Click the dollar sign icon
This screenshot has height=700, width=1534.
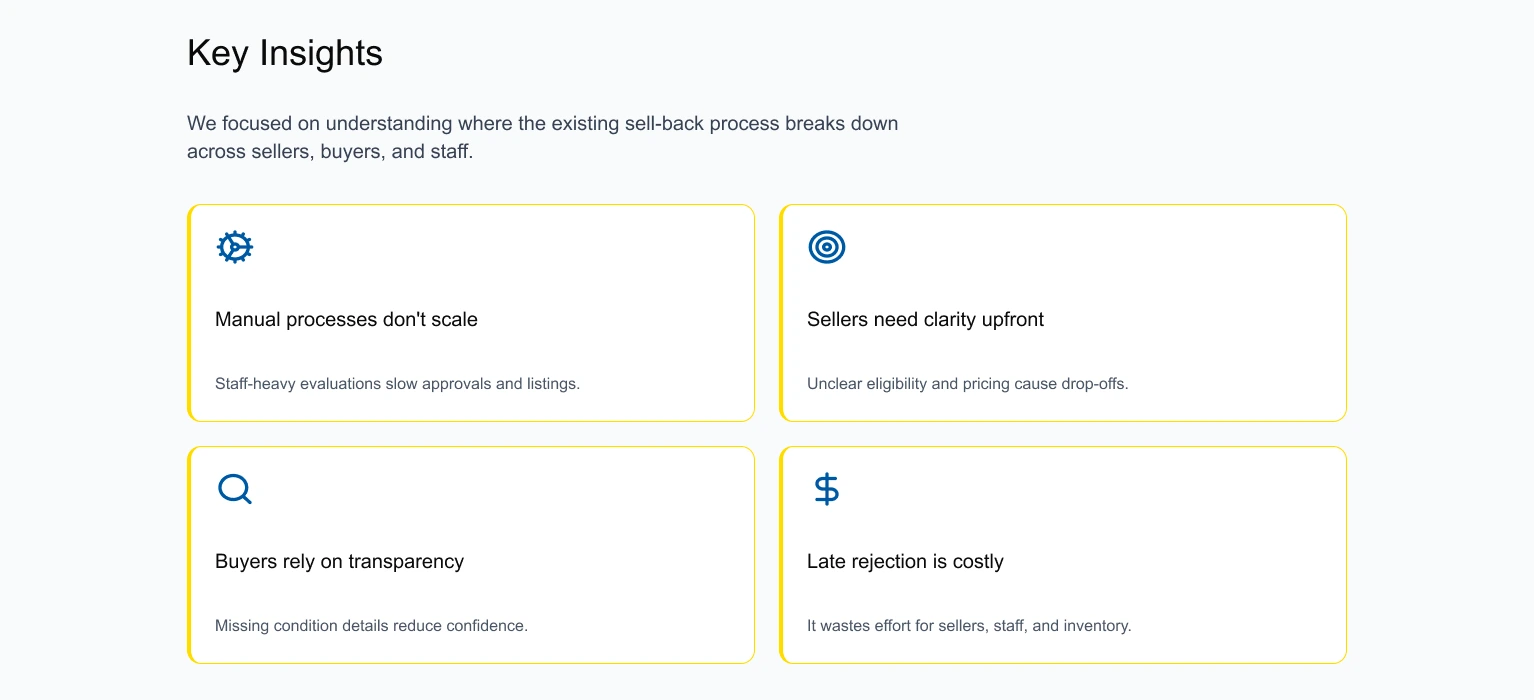point(827,489)
